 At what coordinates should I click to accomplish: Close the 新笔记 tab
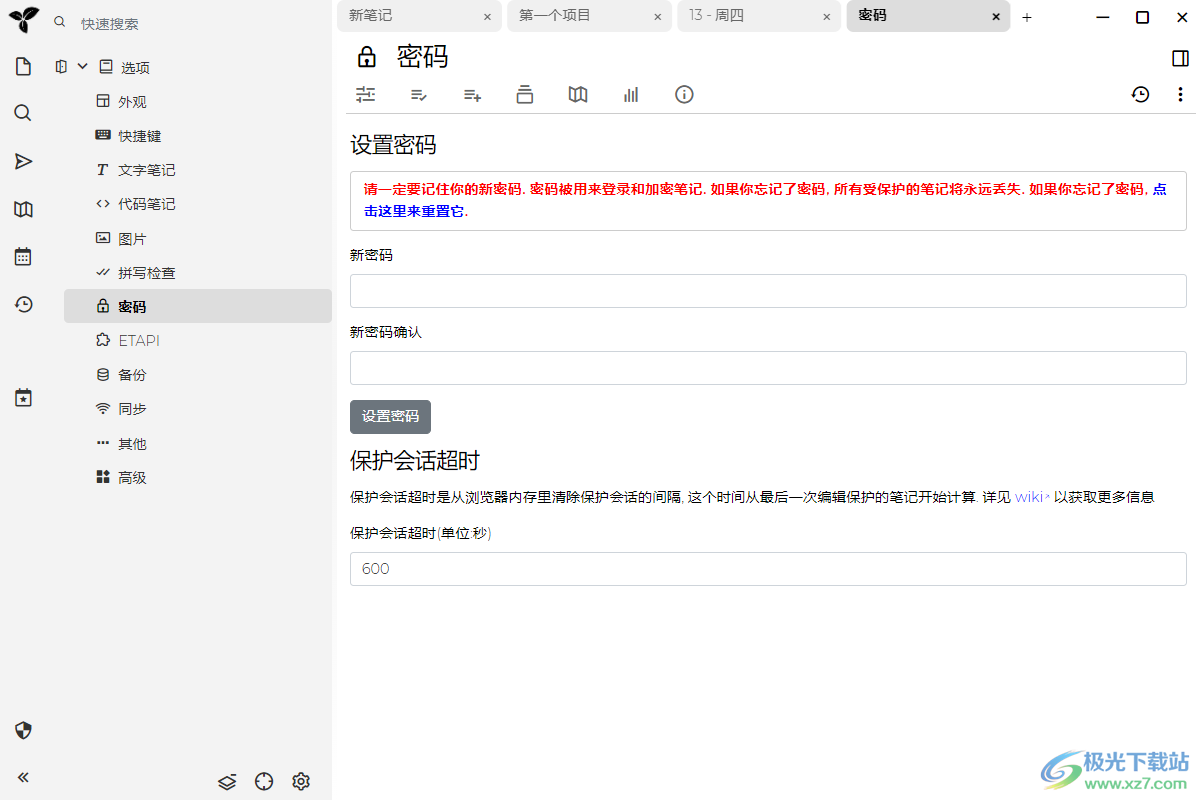(x=487, y=17)
